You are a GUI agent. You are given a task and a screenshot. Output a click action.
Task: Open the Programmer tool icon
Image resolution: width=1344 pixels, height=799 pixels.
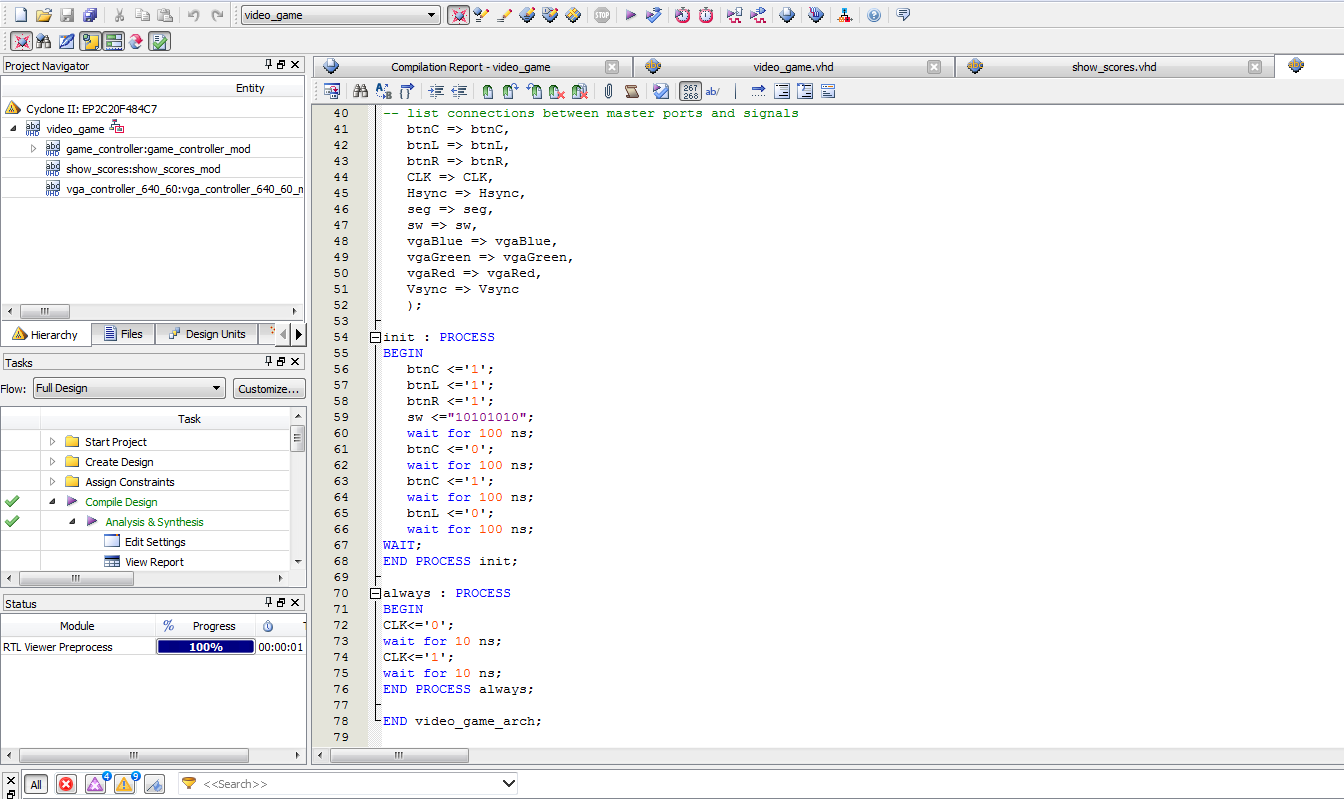coord(816,15)
